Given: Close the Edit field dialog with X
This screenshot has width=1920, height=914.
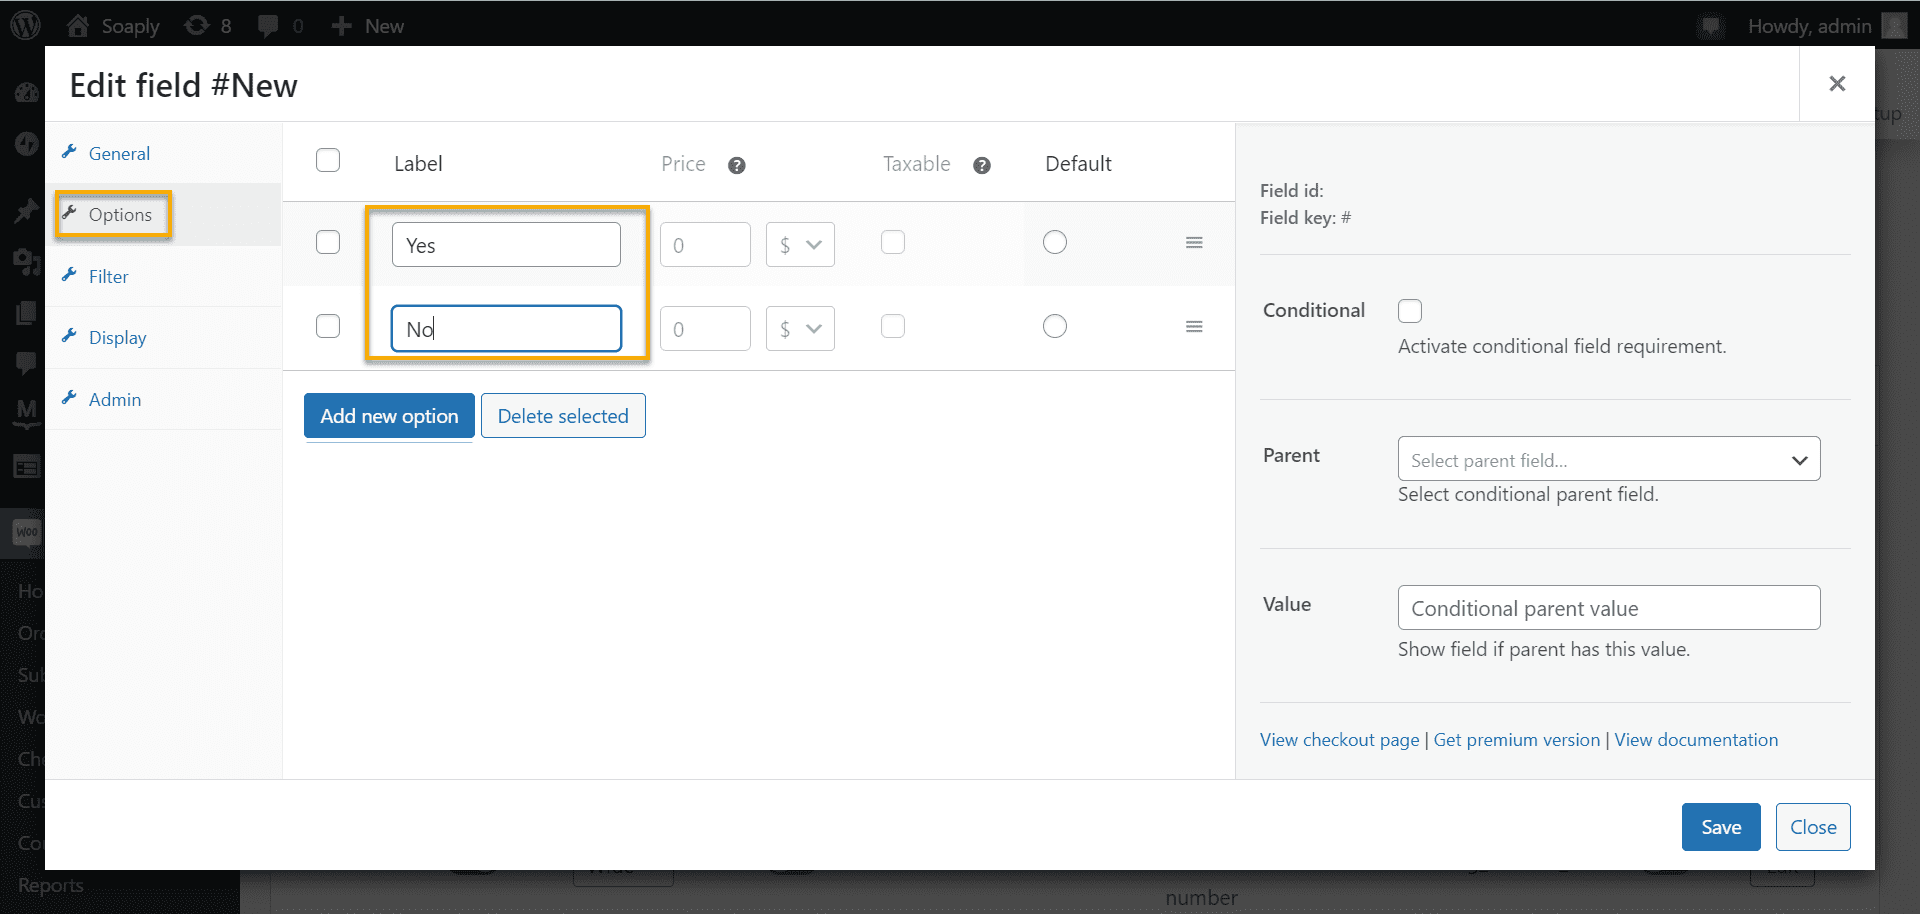Looking at the screenshot, I should point(1837,84).
